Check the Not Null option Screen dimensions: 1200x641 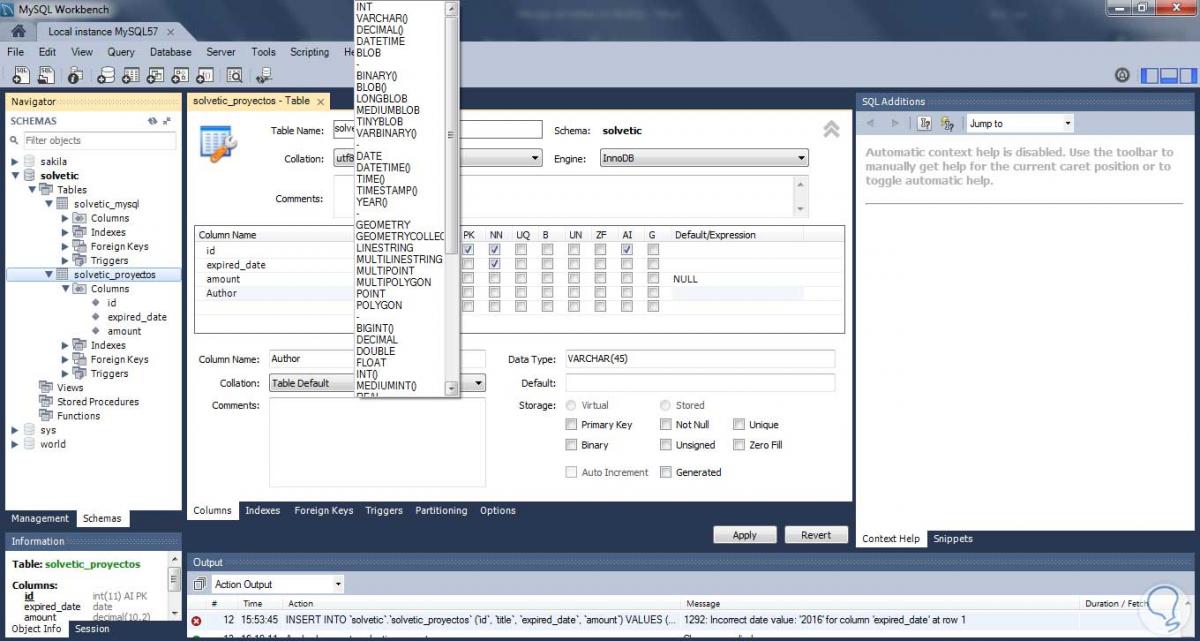pos(666,425)
